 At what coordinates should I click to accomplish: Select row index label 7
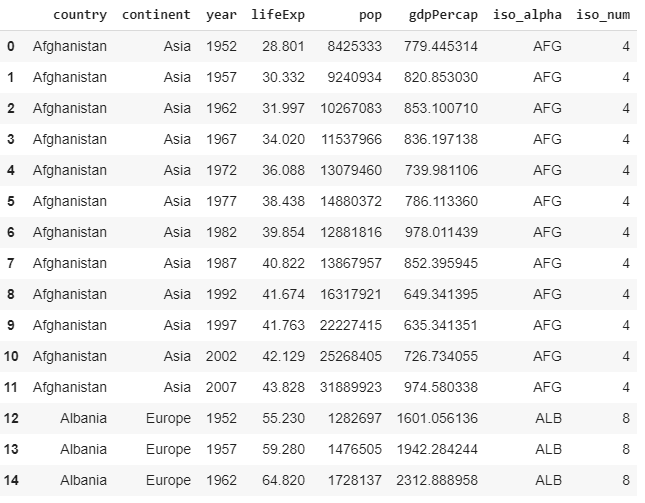[10, 263]
